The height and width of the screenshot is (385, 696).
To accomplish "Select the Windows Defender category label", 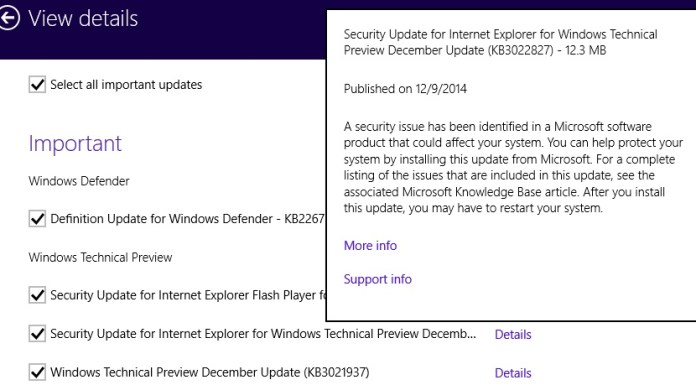I will pyautogui.click(x=79, y=181).
